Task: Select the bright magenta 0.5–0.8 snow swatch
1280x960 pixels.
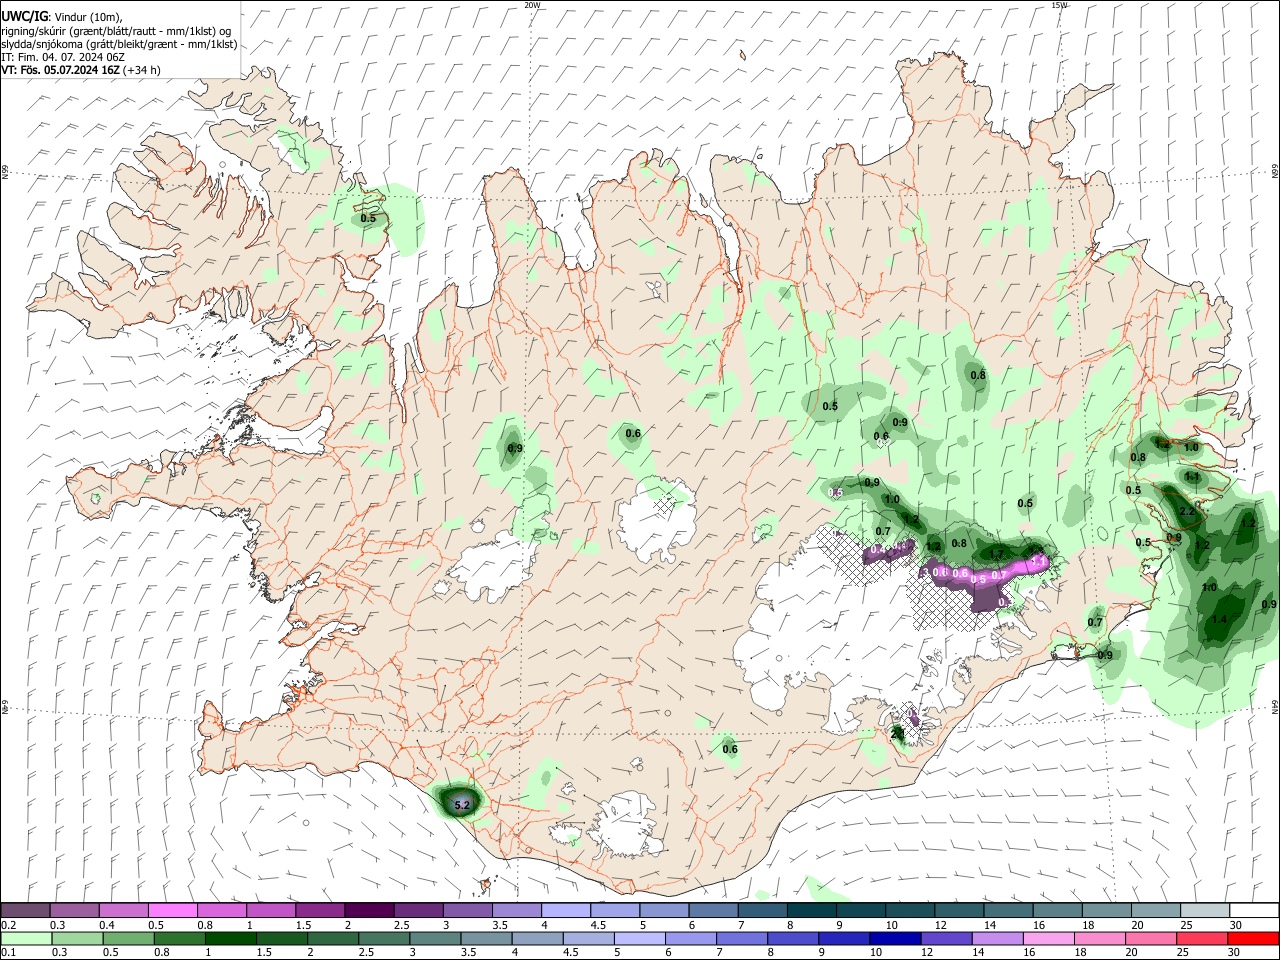Action: pyautogui.click(x=174, y=910)
